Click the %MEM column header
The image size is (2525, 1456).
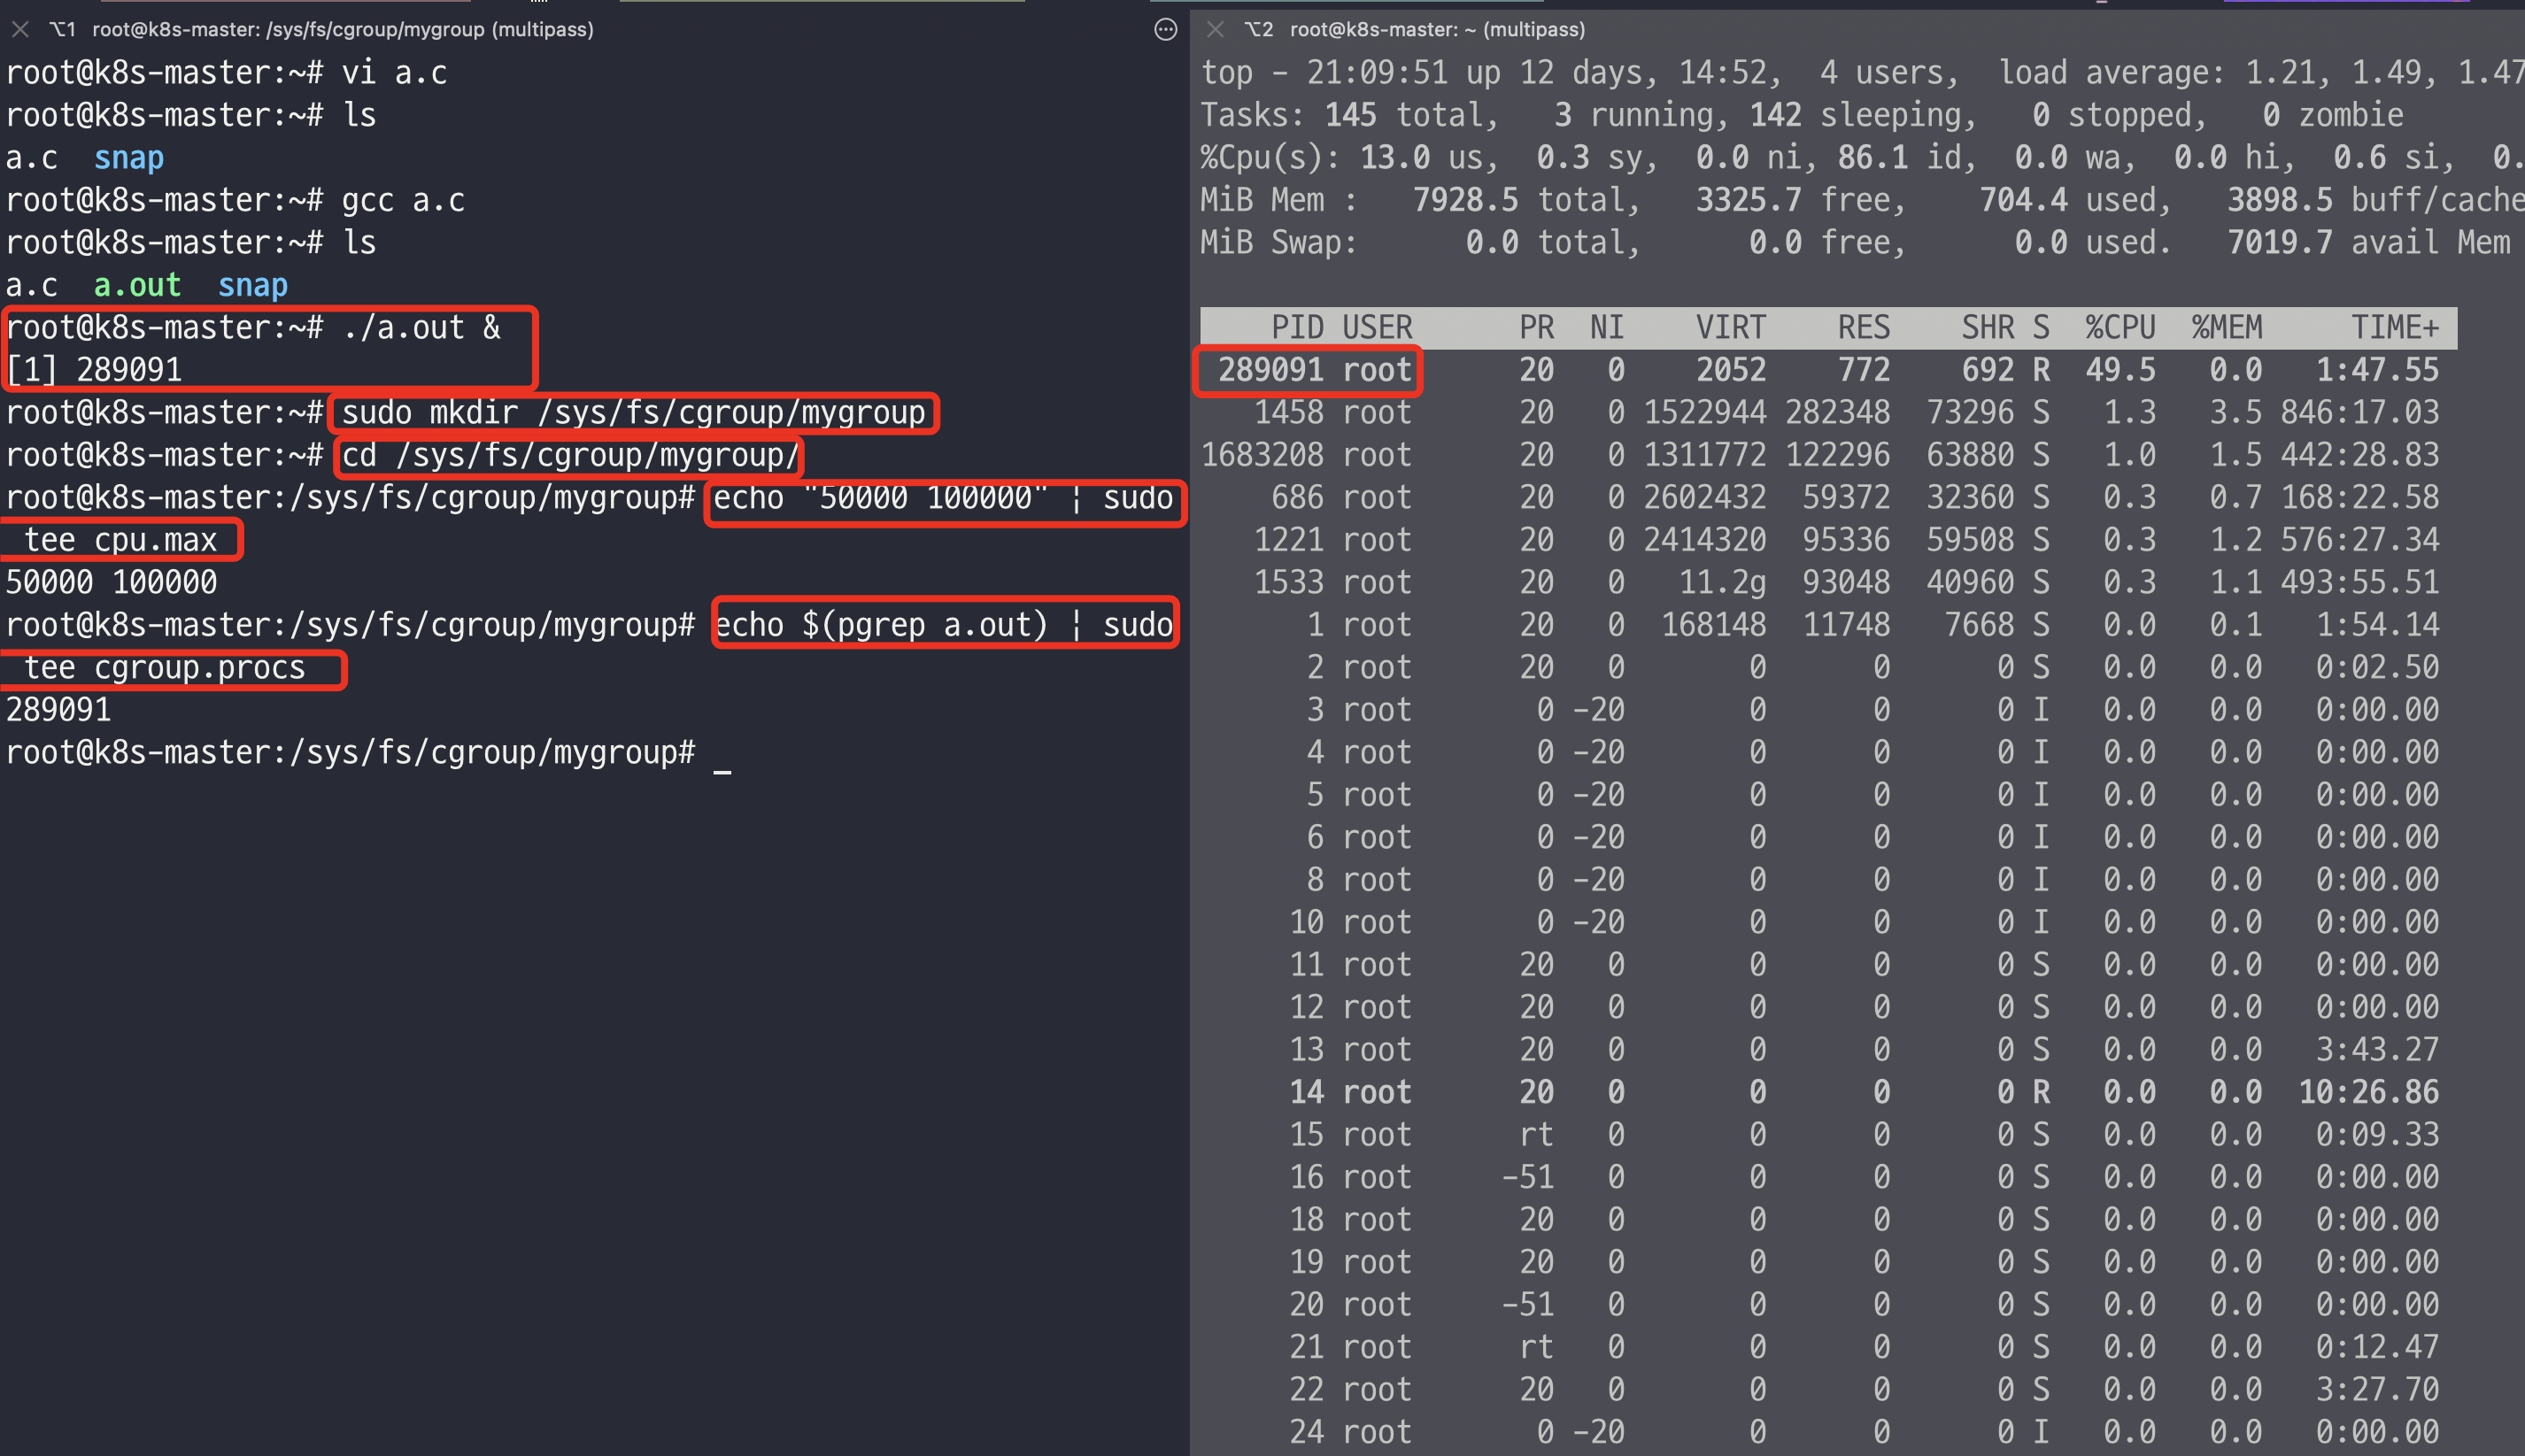[x=2226, y=328]
